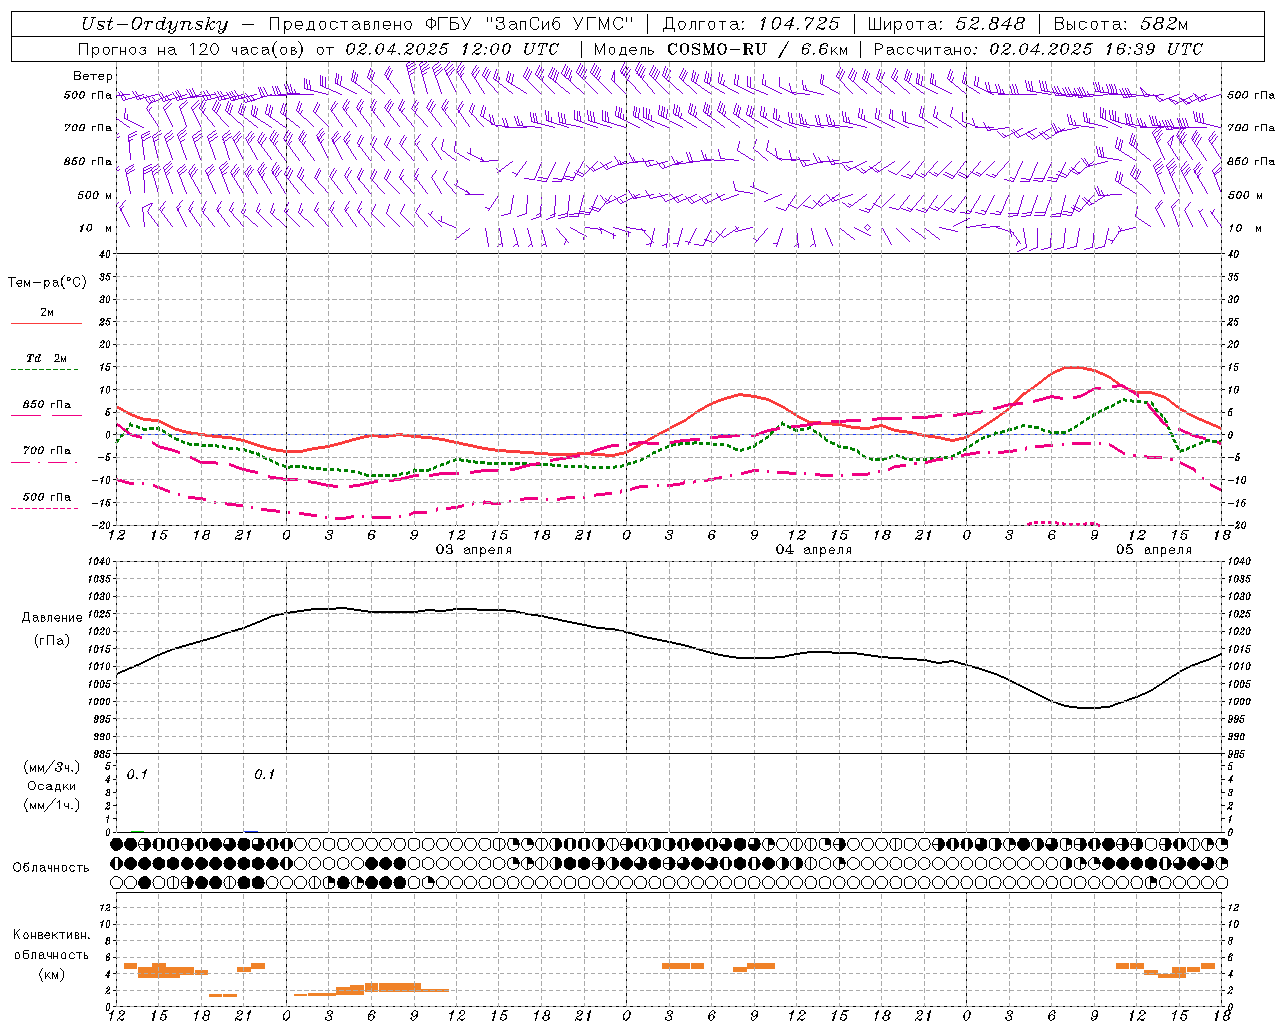Click the Осадки precipitation label
This screenshot has width=1280, height=1024.
[52, 786]
